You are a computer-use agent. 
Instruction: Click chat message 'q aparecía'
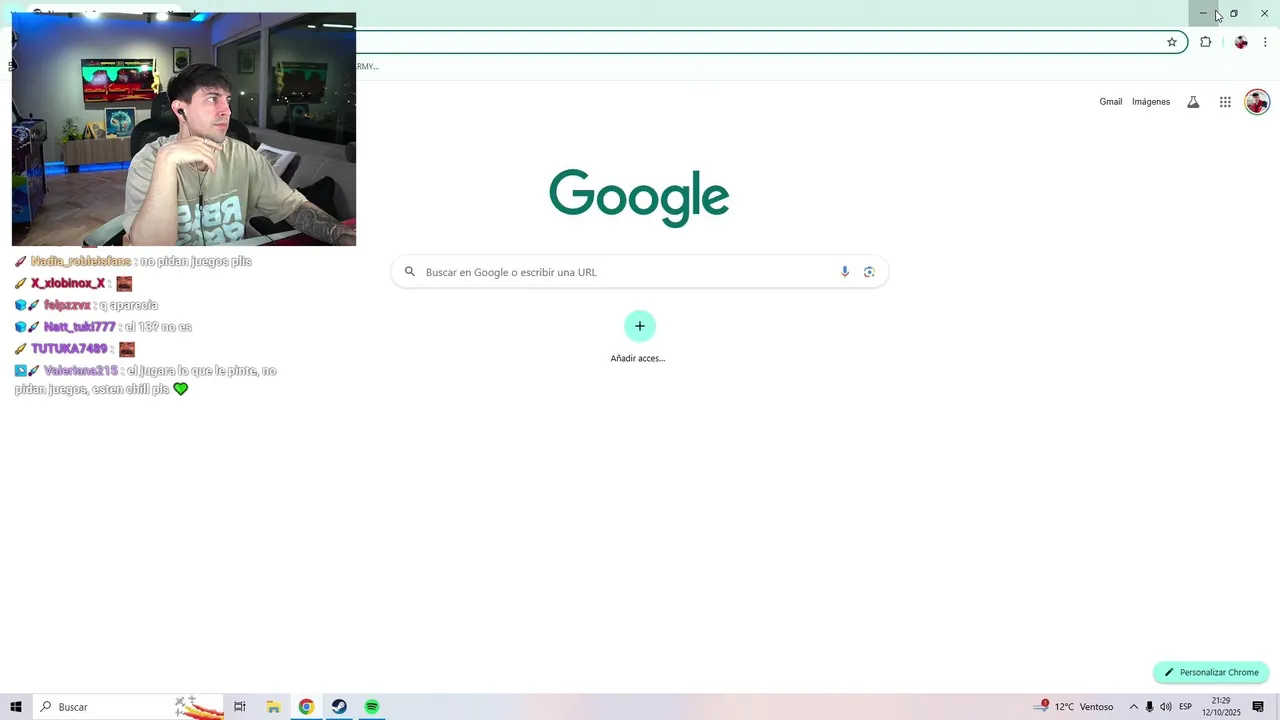(x=129, y=306)
